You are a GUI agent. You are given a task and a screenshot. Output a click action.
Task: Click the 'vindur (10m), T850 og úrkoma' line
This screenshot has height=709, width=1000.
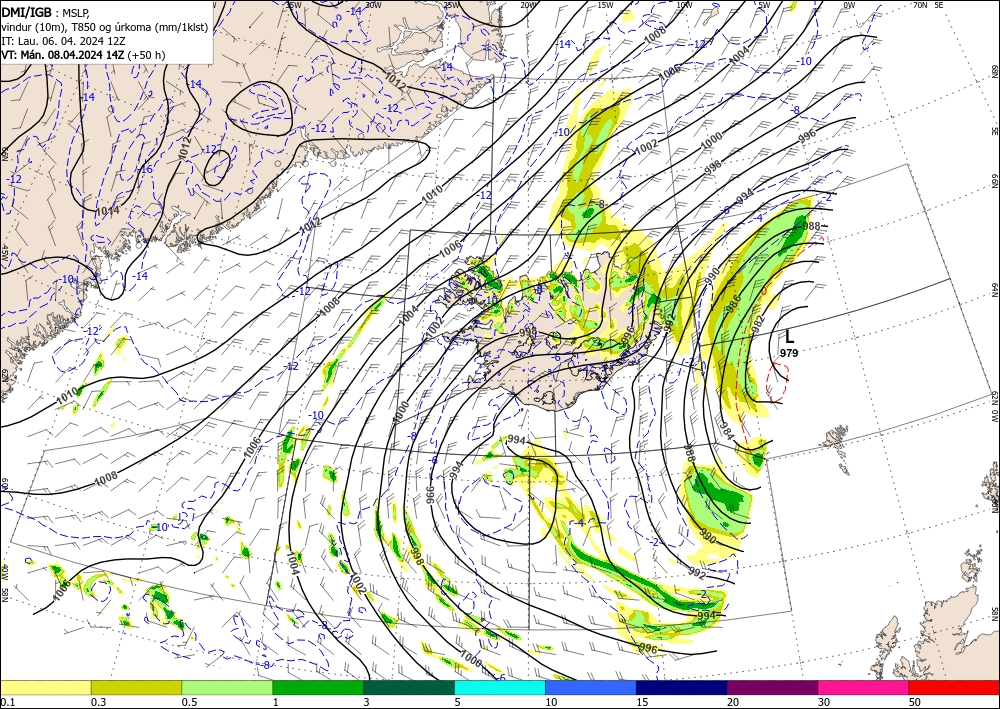(104, 26)
